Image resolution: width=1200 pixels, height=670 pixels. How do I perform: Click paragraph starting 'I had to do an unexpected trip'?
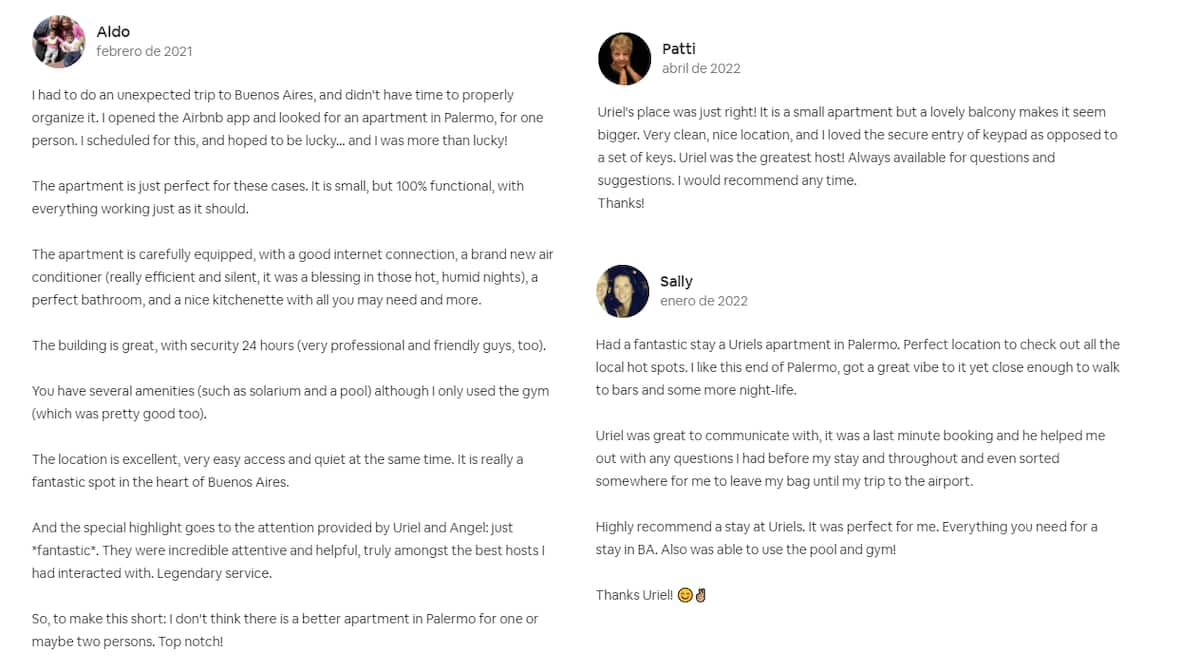pos(288,118)
